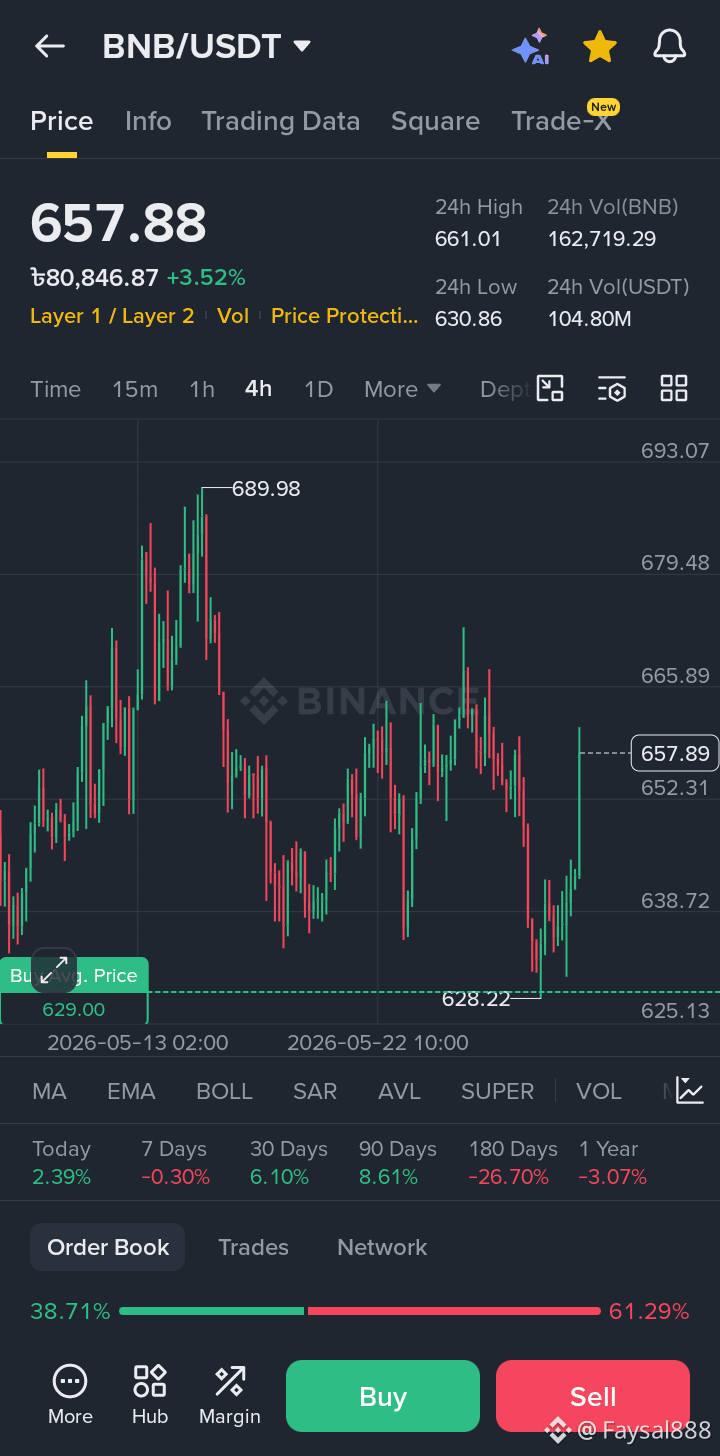720x1456 pixels.
Task: Switch to the Price tab
Action: (62, 121)
